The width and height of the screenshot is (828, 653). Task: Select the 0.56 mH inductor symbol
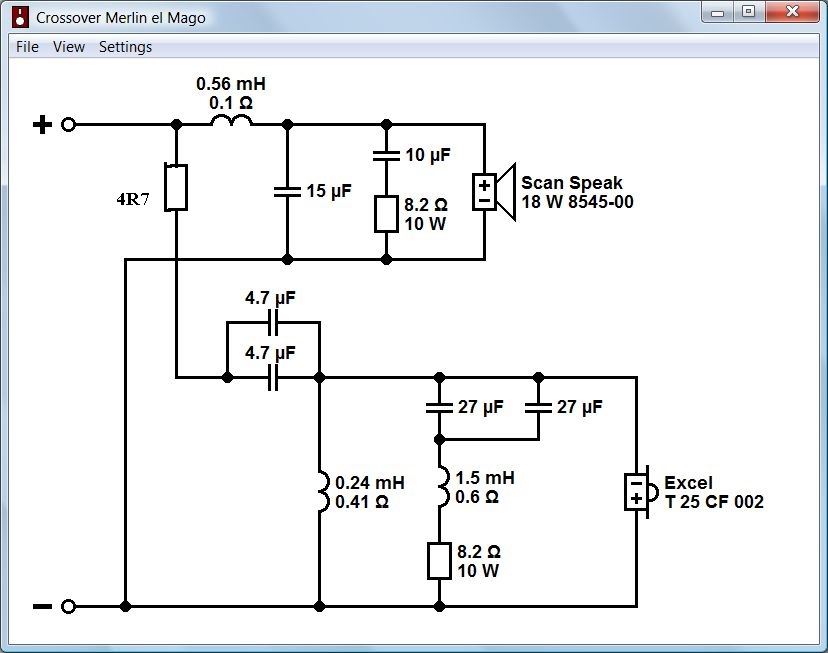pyautogui.click(x=231, y=121)
